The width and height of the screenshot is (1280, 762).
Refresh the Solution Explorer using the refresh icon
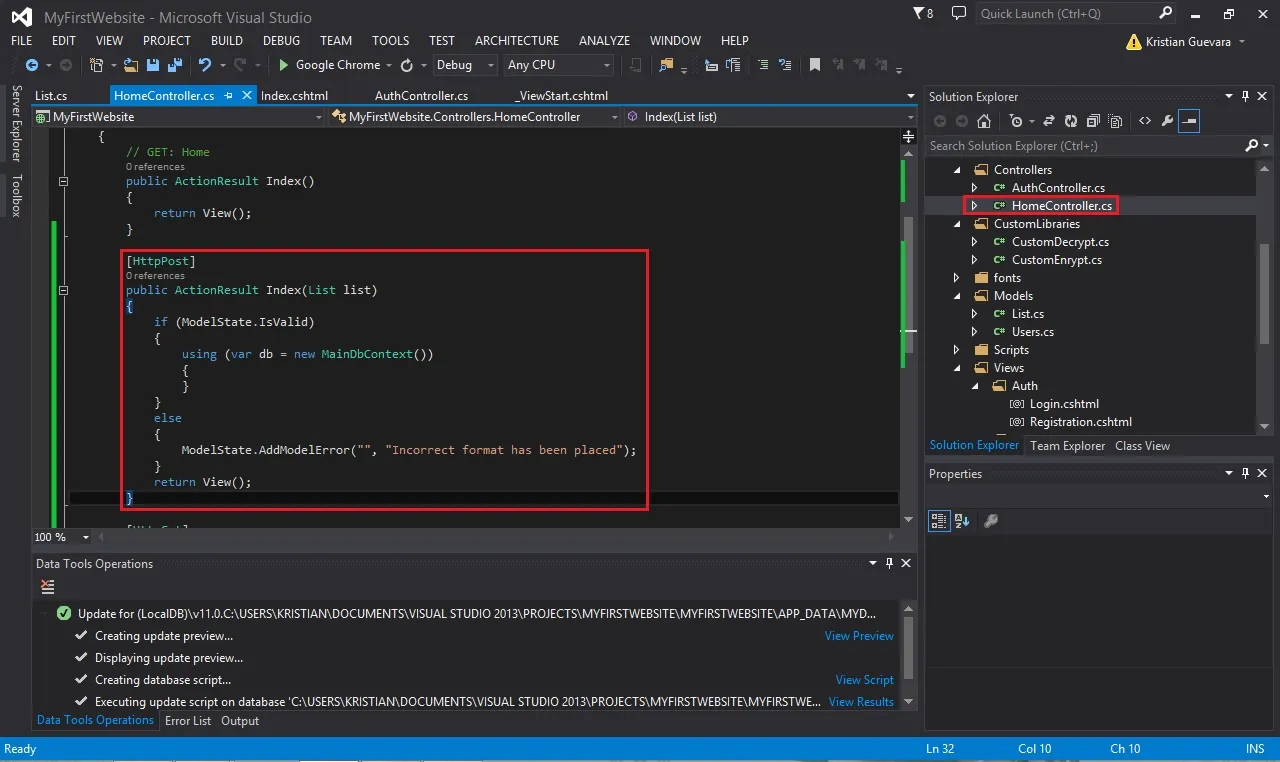[x=1070, y=121]
